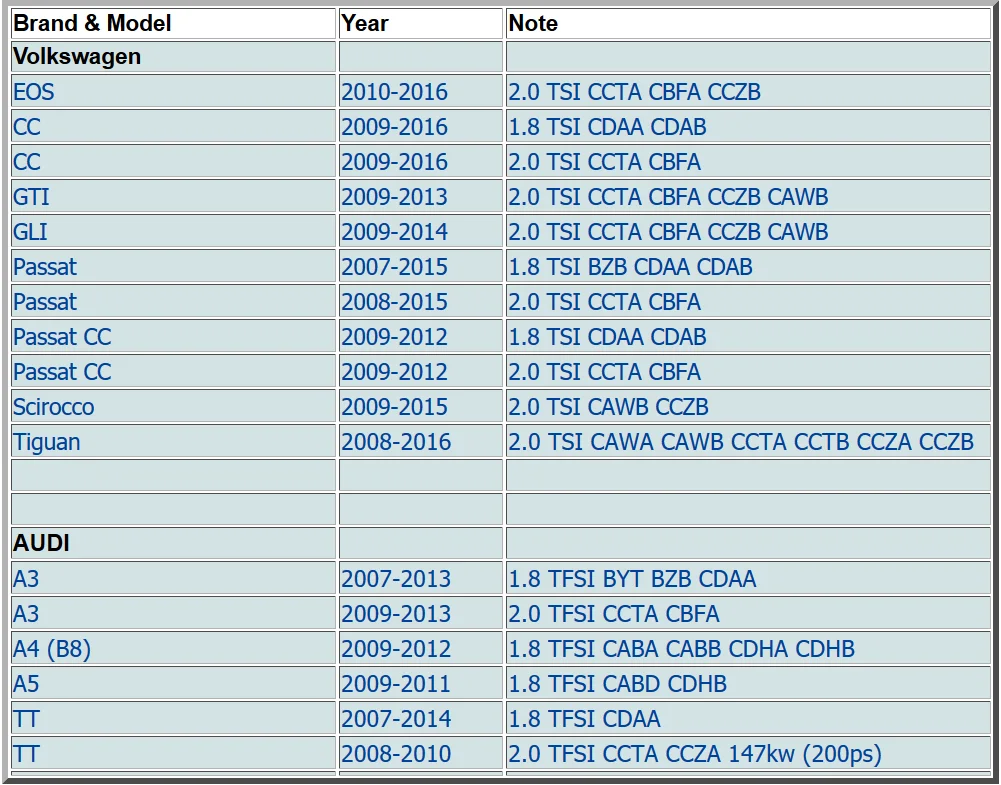Image resolution: width=1001 pixels, height=785 pixels.
Task: Select the year "2009-2012" in the A4 (B8) row
Action: [x=396, y=650]
